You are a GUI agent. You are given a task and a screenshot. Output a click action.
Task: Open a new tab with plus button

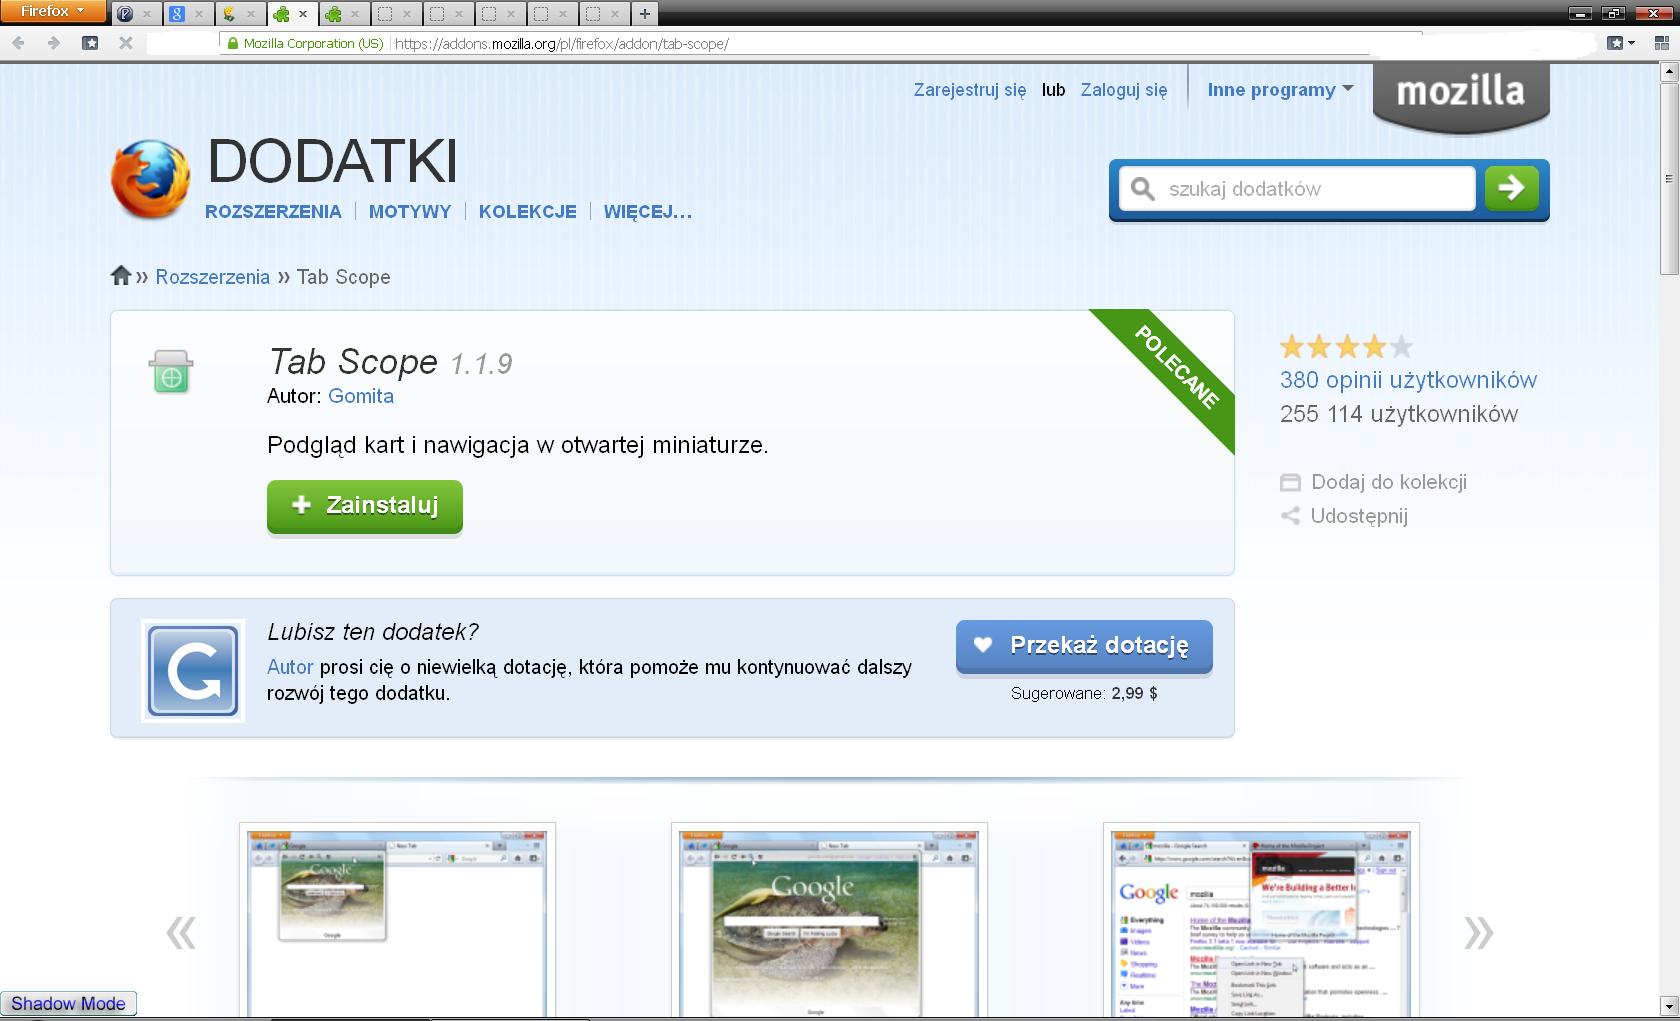click(x=645, y=14)
